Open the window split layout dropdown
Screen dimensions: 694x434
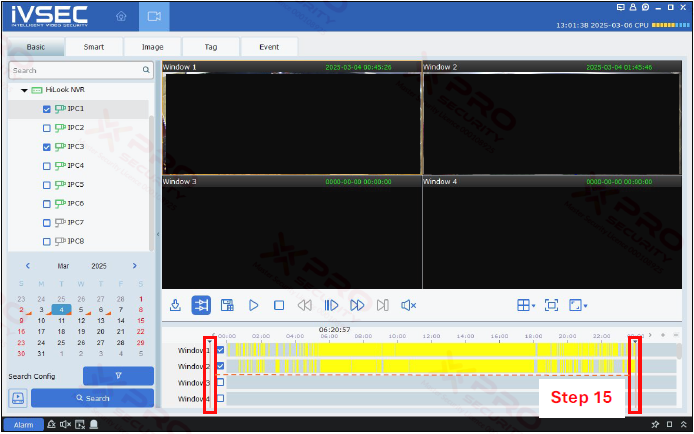coord(526,305)
